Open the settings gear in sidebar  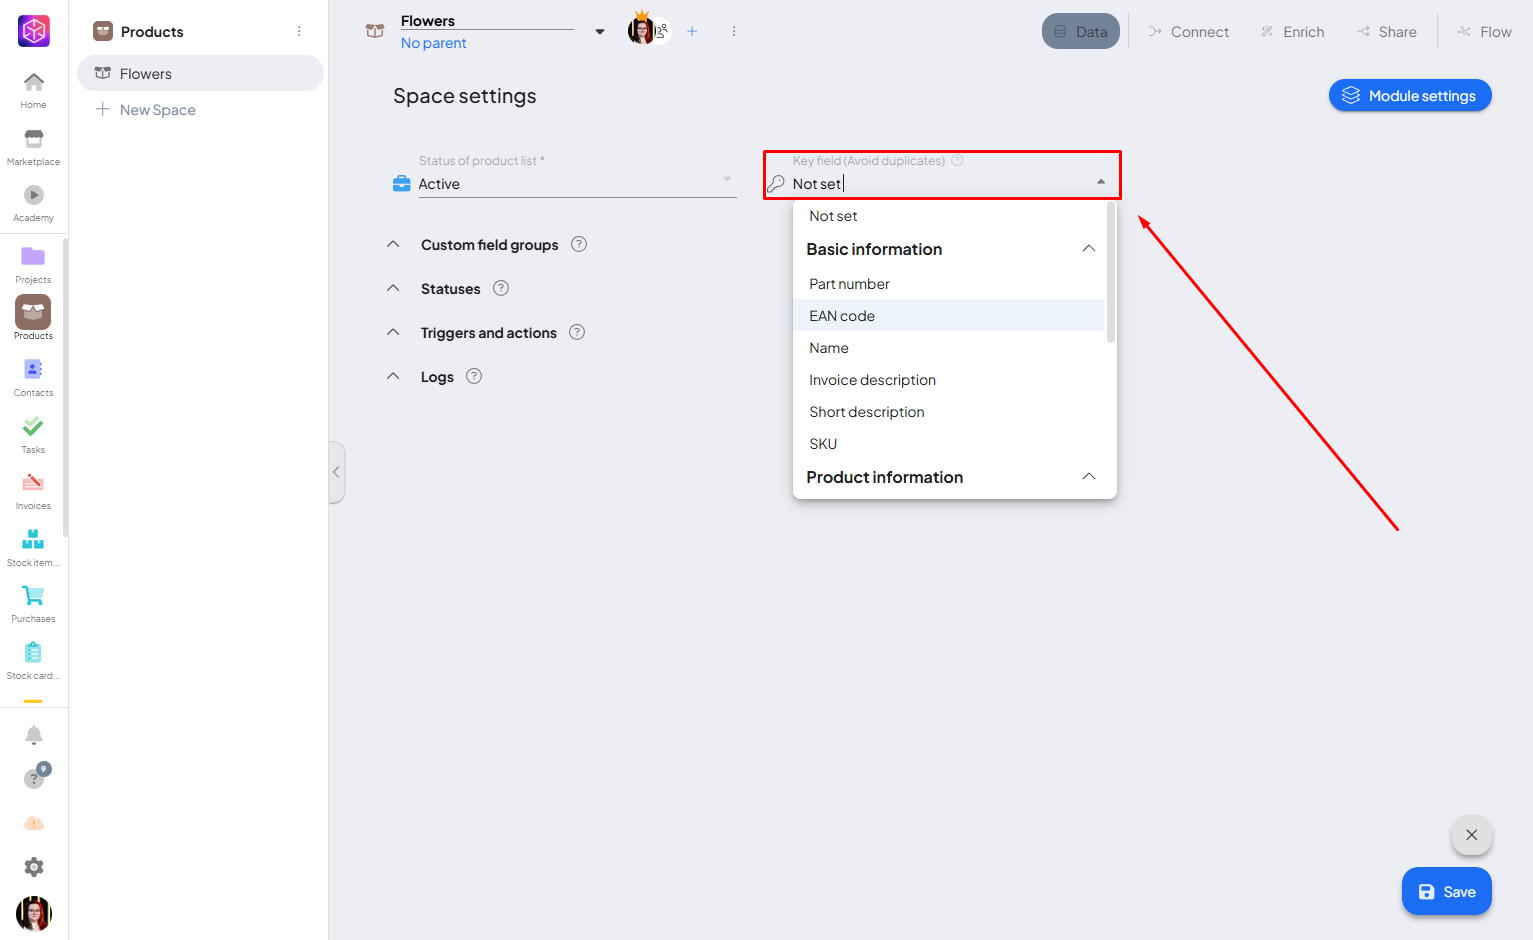point(33,867)
